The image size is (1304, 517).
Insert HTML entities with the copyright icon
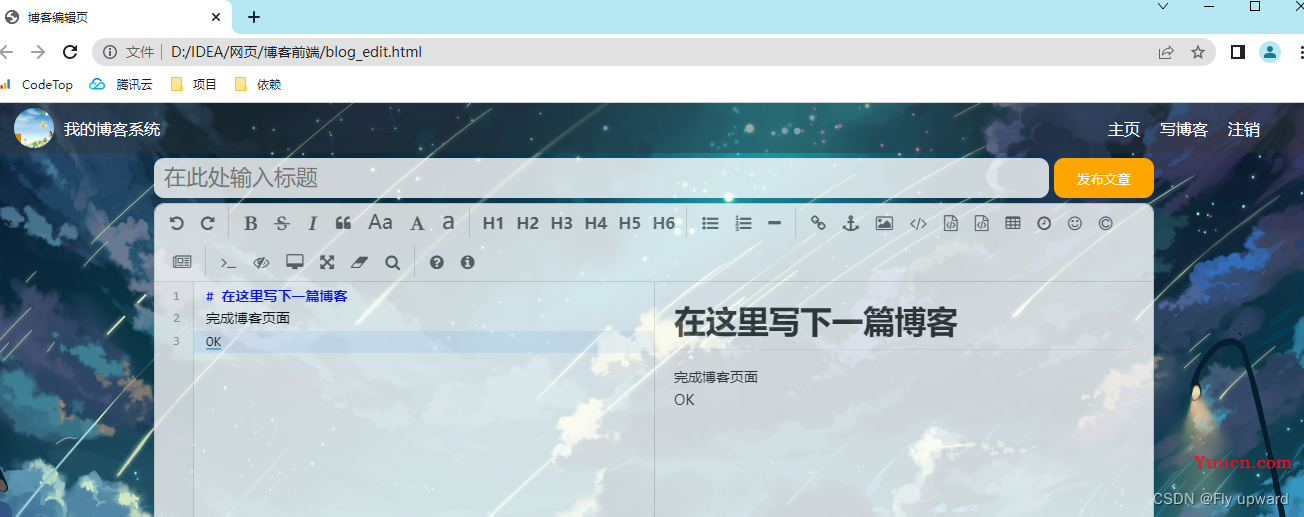click(1106, 223)
